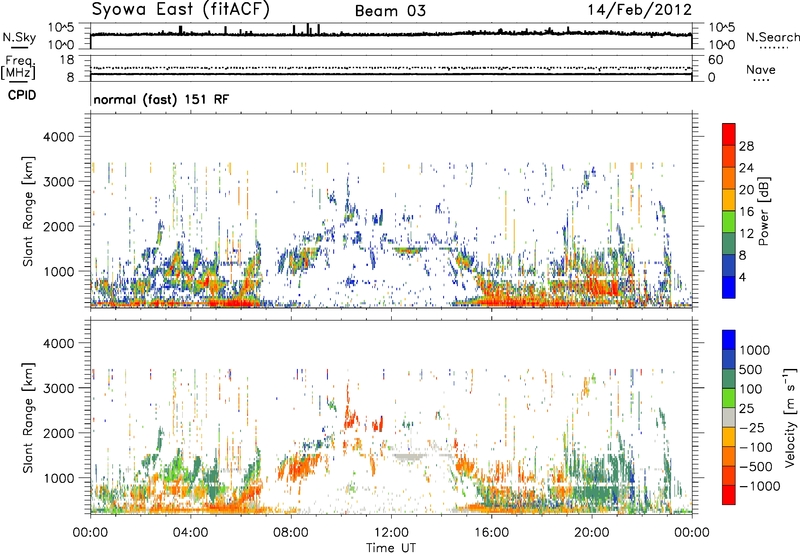Image resolution: width=800 pixels, height=554 pixels.
Task: Select the yellow 16–20 dB Power color band
Action: [x=729, y=200]
